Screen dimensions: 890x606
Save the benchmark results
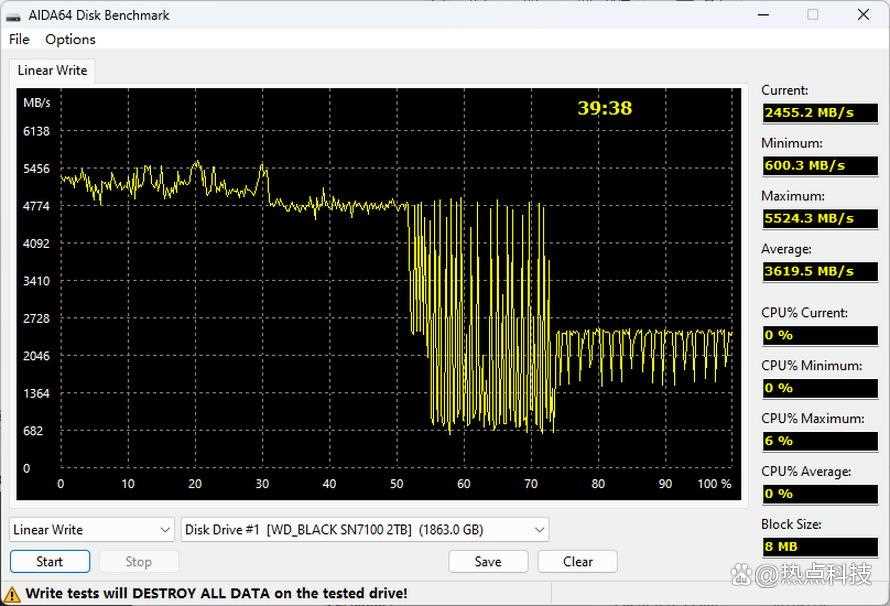coord(487,562)
